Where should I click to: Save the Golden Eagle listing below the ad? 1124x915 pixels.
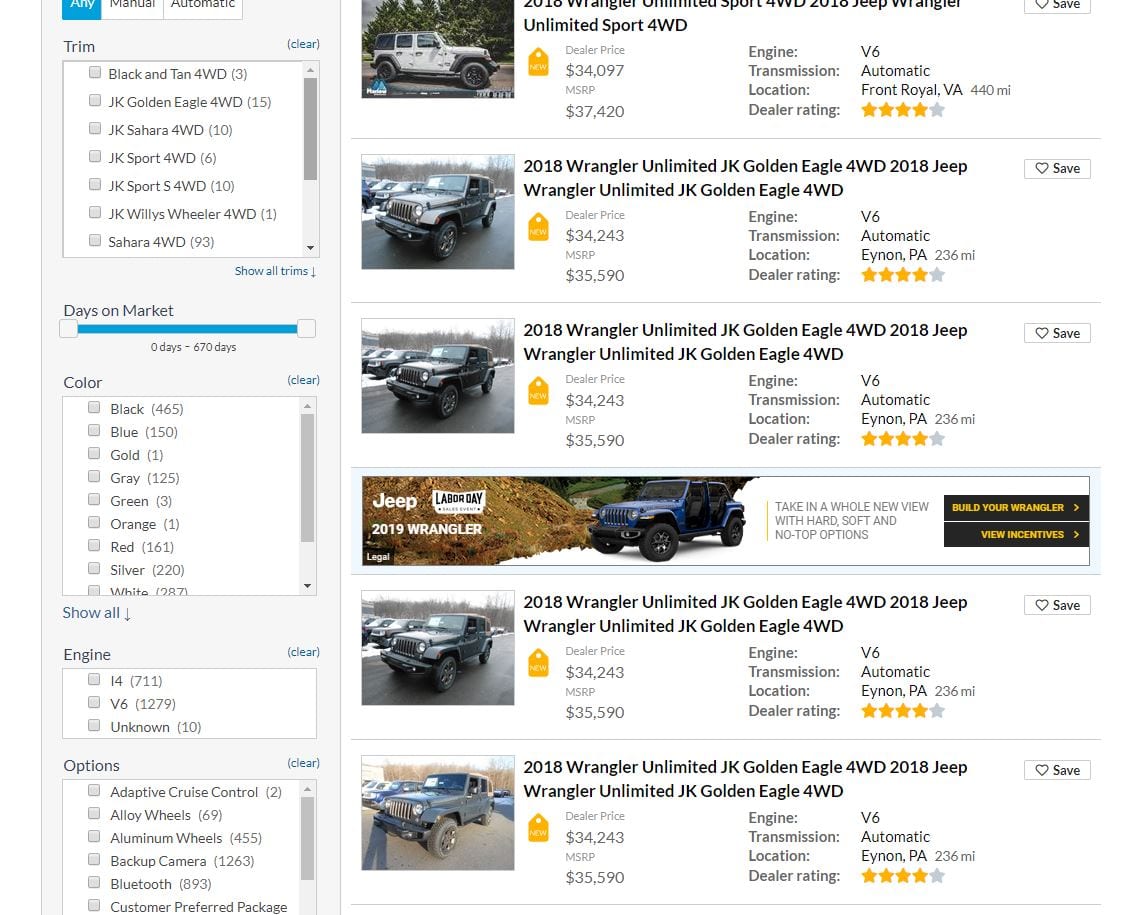click(1057, 605)
